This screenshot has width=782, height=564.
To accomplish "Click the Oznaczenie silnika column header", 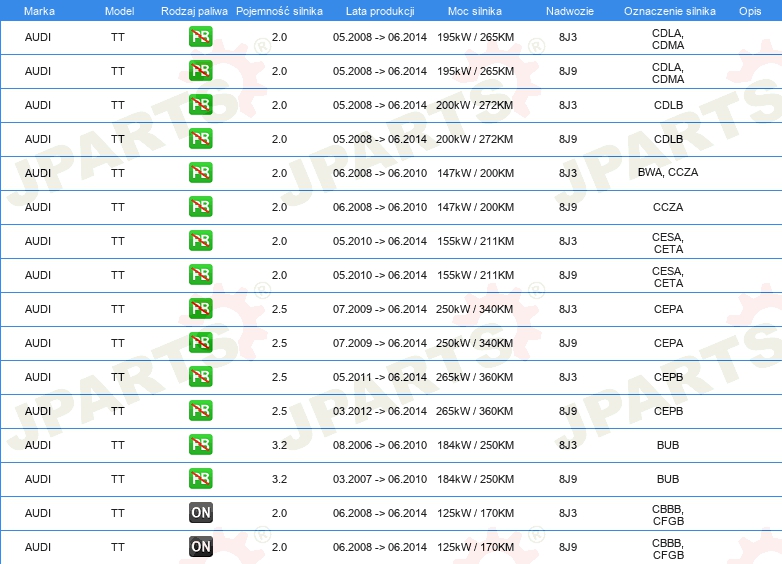I will coord(670,11).
